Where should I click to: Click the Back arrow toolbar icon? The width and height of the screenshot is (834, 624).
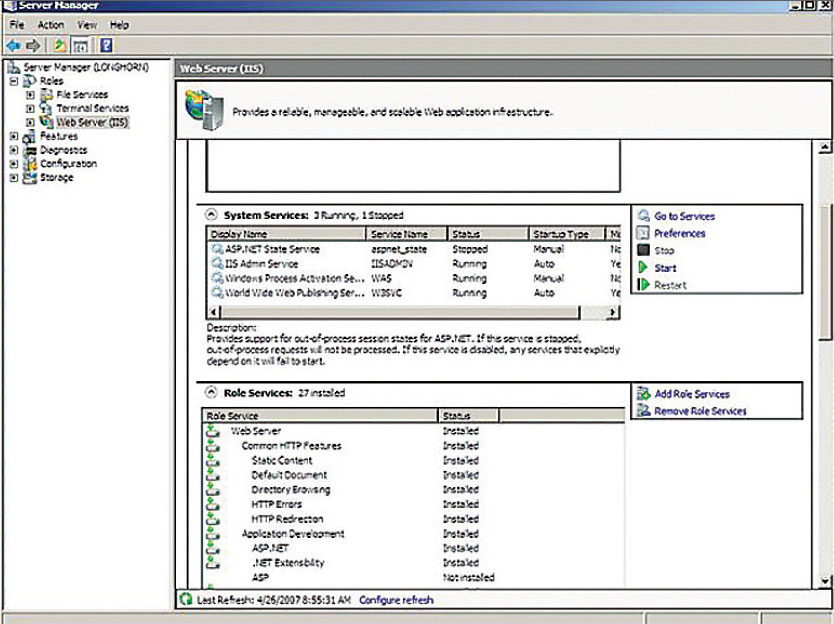click(12, 46)
